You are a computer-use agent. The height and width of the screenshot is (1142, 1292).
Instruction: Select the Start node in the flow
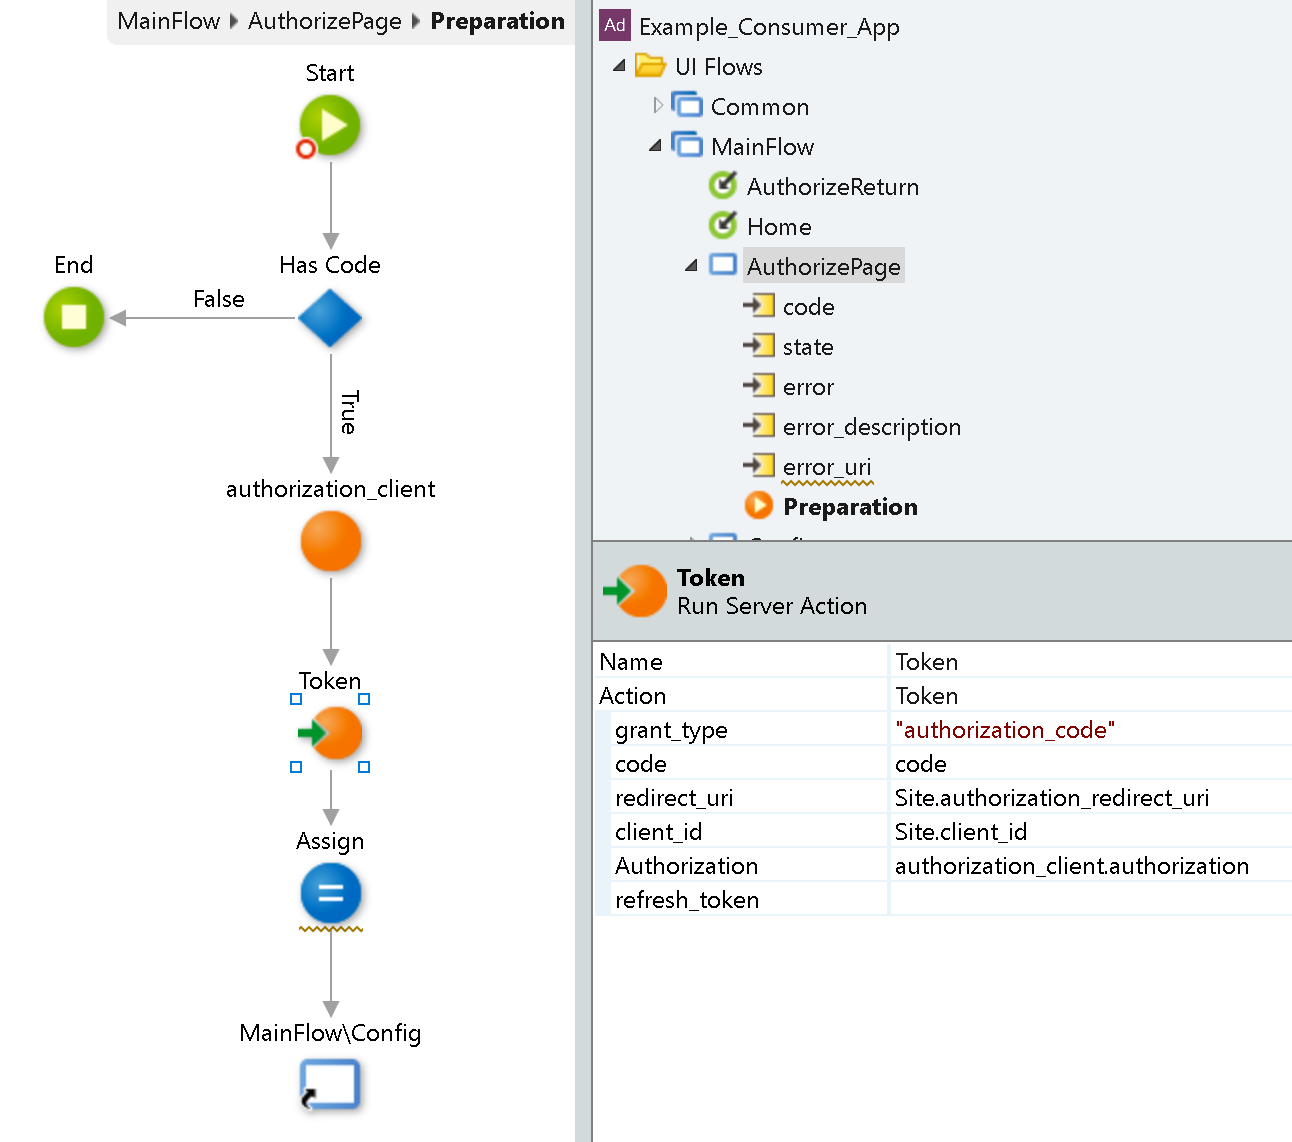pos(330,125)
